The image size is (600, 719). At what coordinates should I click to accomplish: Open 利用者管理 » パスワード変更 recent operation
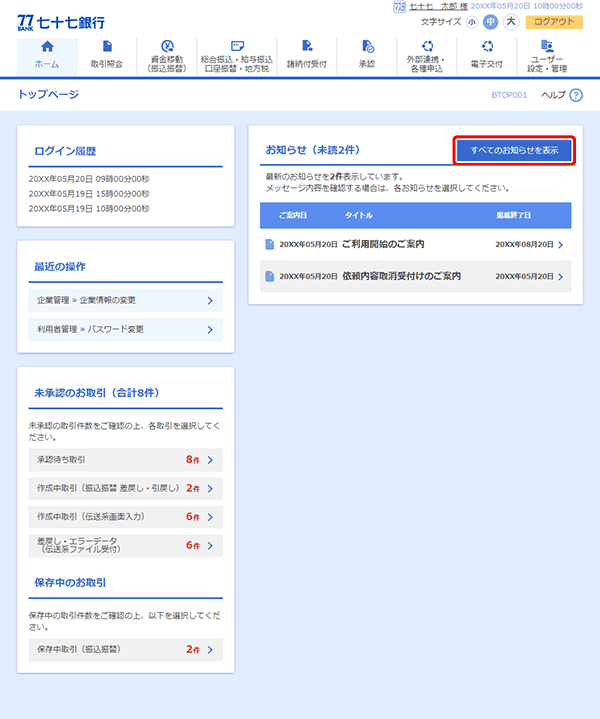coord(126,329)
